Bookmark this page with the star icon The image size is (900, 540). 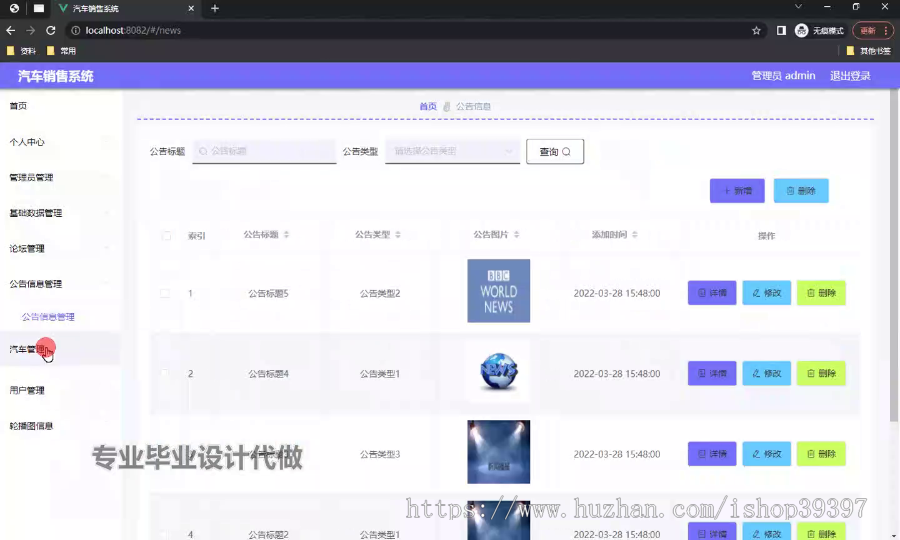756,30
